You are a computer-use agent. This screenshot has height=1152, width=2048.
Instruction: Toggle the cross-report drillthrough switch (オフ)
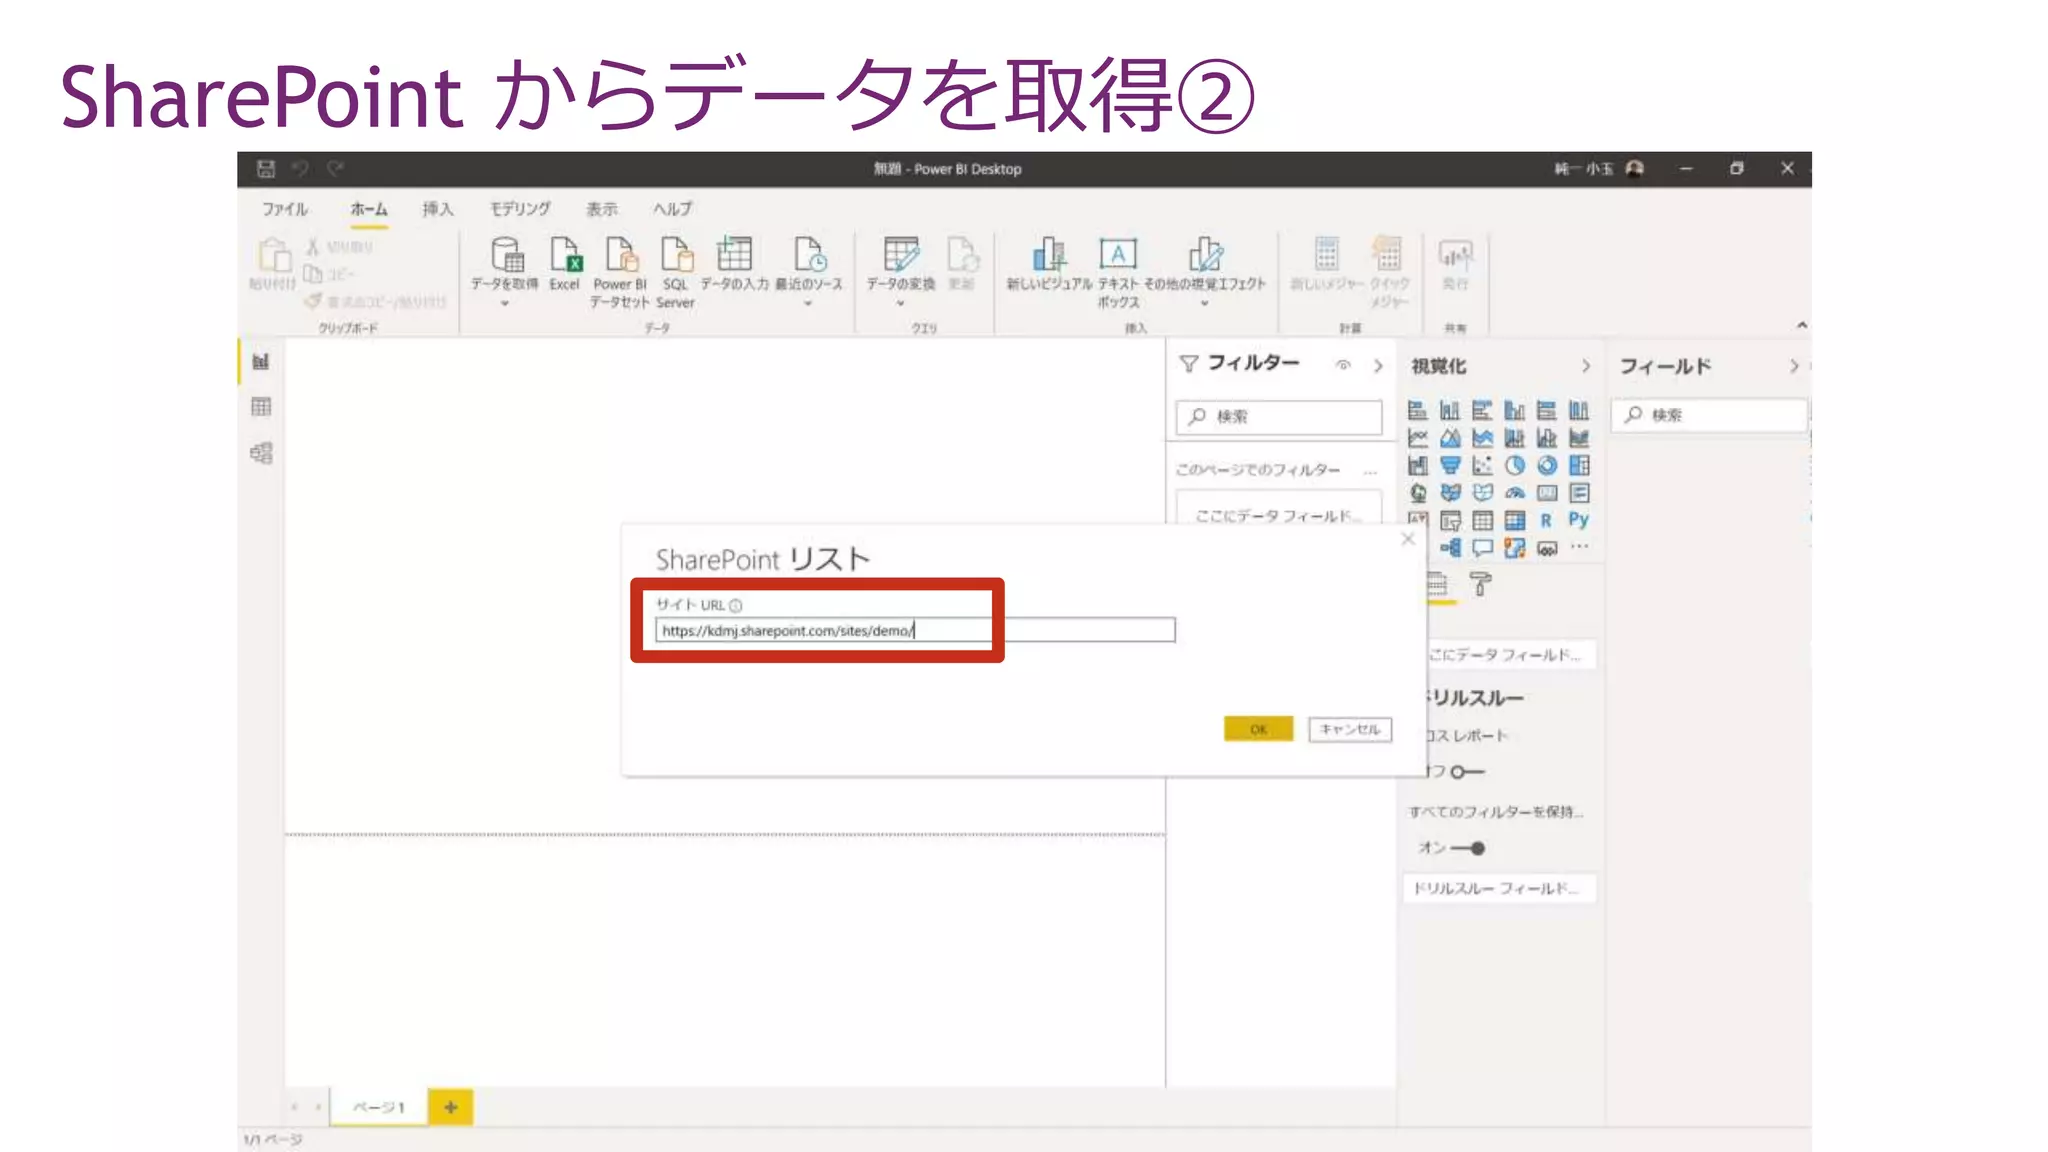pyautogui.click(x=1467, y=772)
